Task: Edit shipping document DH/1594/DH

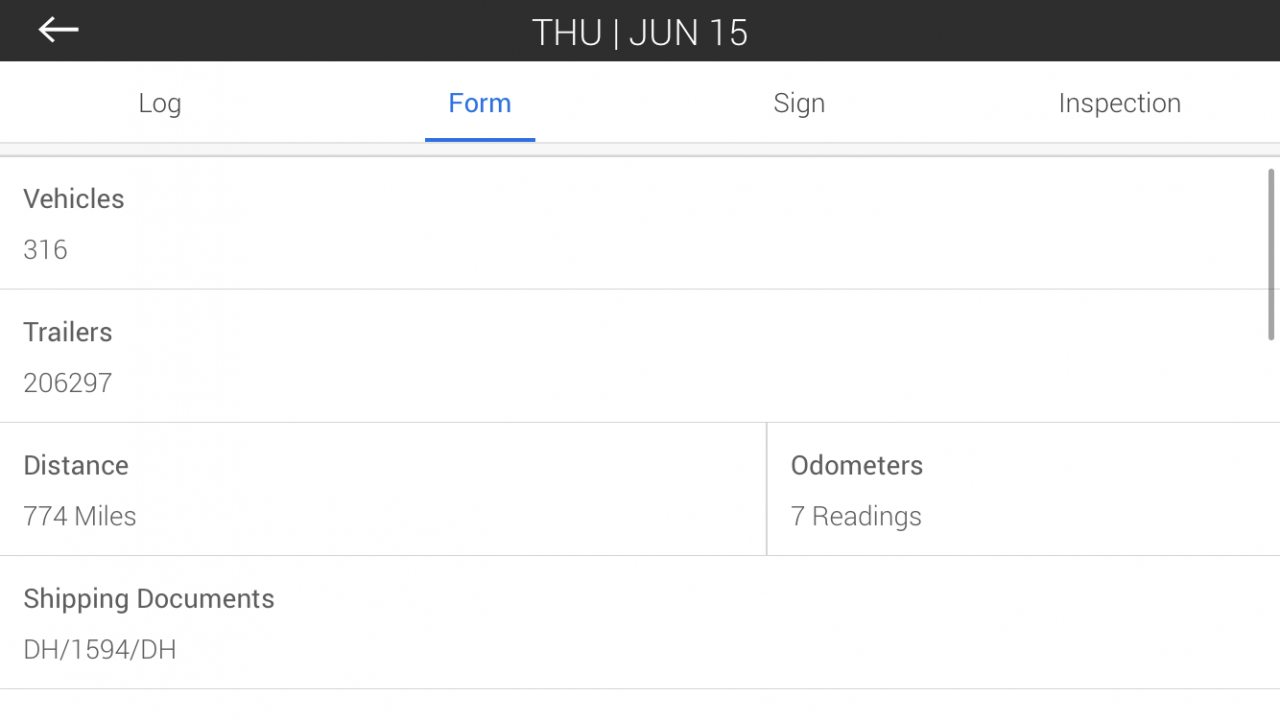Action: (100, 650)
